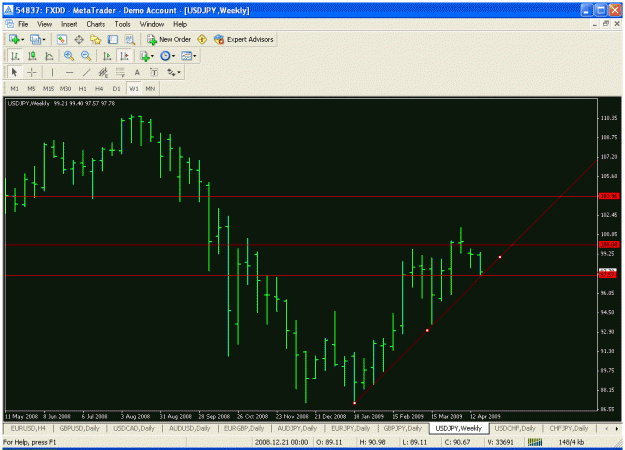Show the Market Watch window icon
Screen dimensions: 625x450
61,39
